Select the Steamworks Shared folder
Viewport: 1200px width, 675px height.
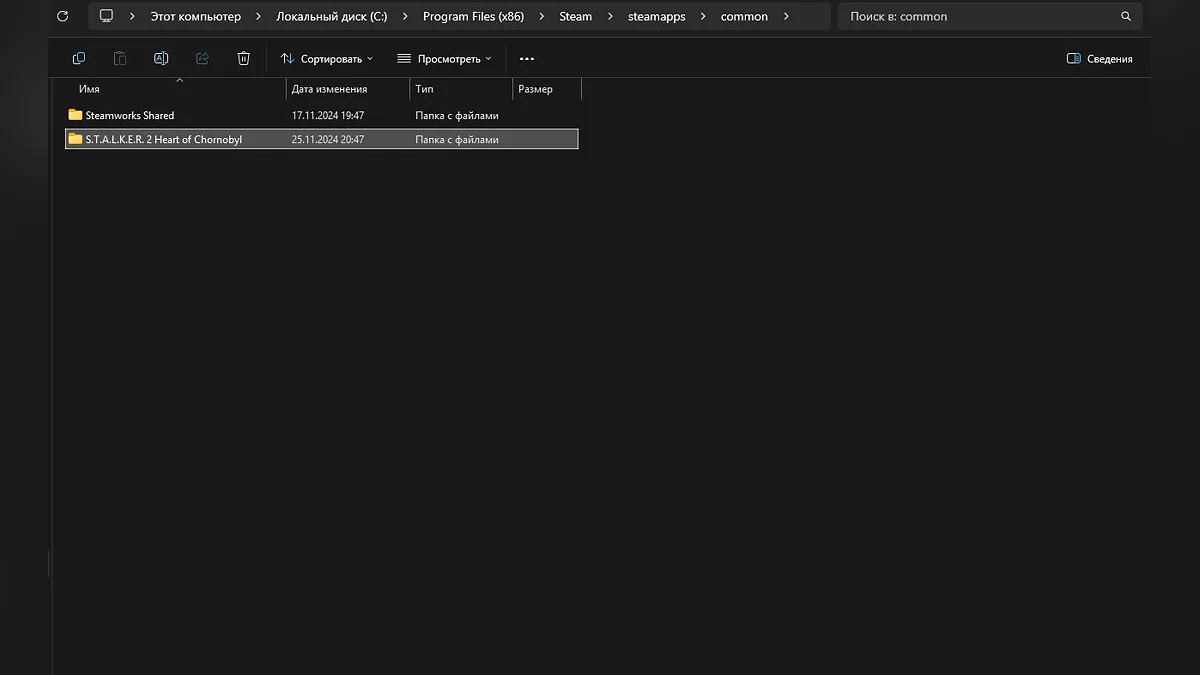(130, 115)
